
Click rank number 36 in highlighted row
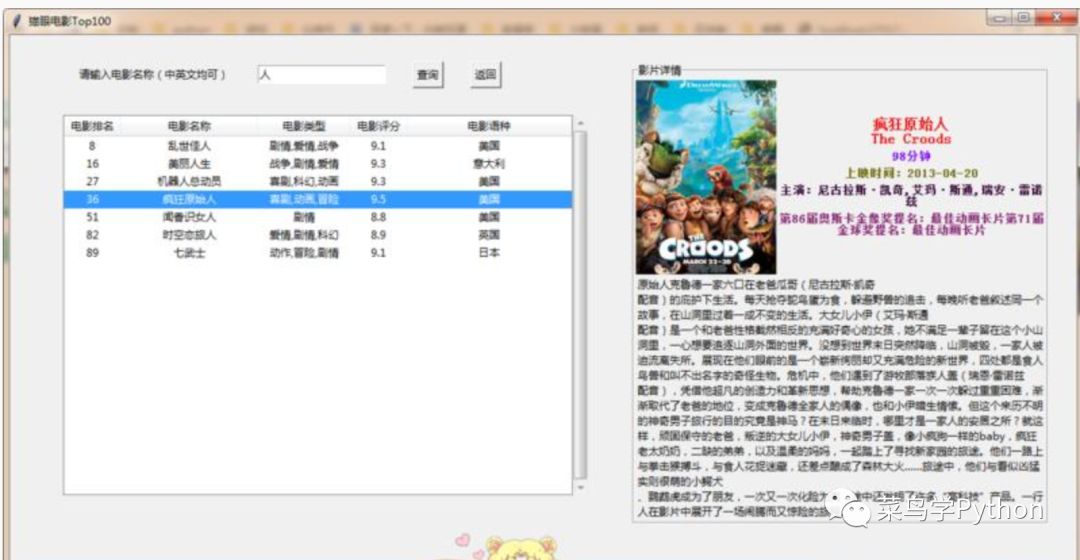tap(92, 200)
